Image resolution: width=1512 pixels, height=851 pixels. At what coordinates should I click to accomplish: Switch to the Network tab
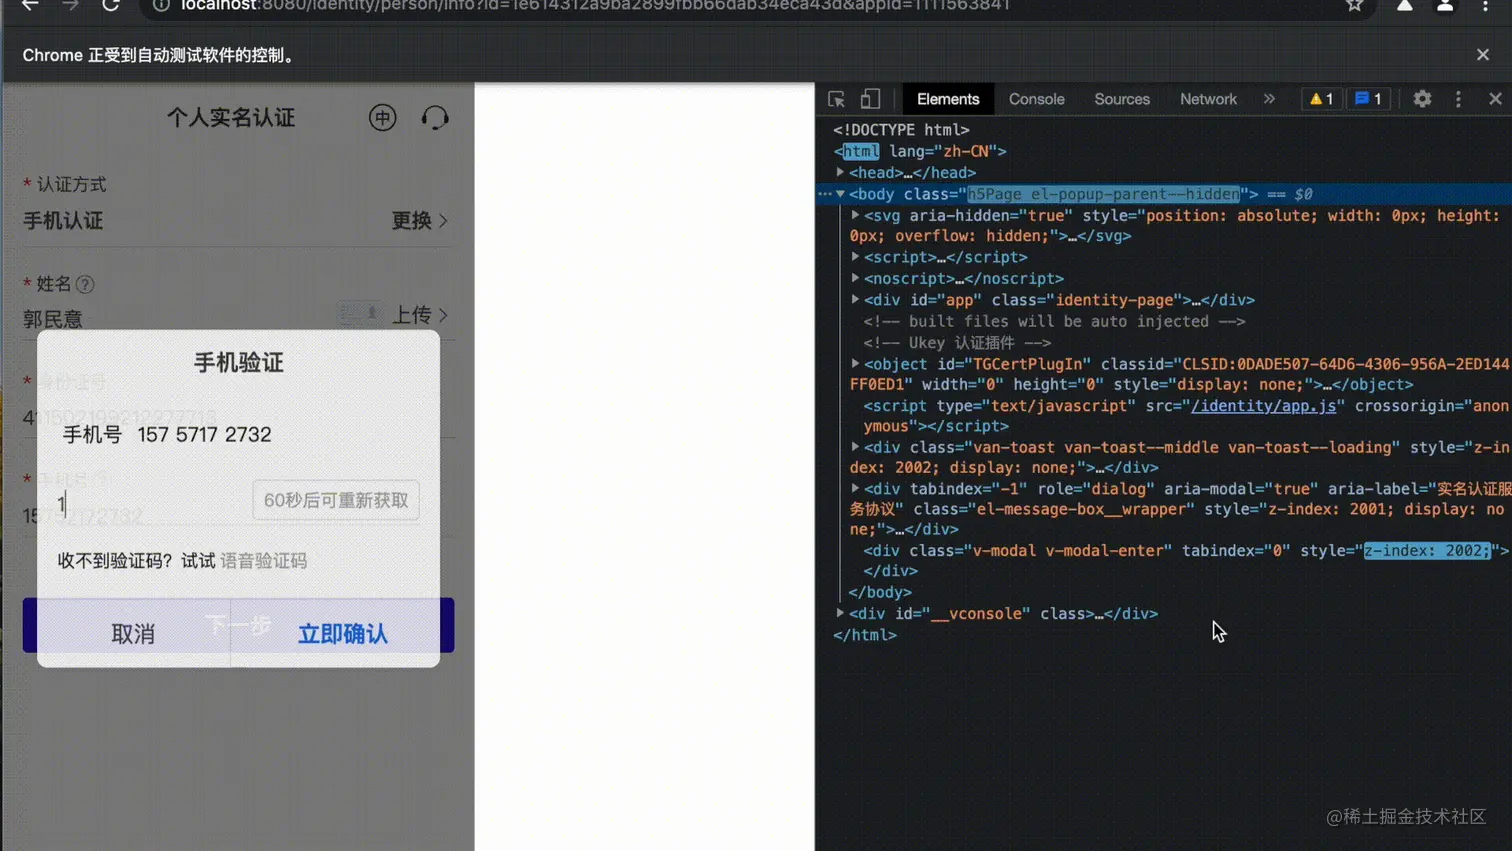pyautogui.click(x=1207, y=98)
